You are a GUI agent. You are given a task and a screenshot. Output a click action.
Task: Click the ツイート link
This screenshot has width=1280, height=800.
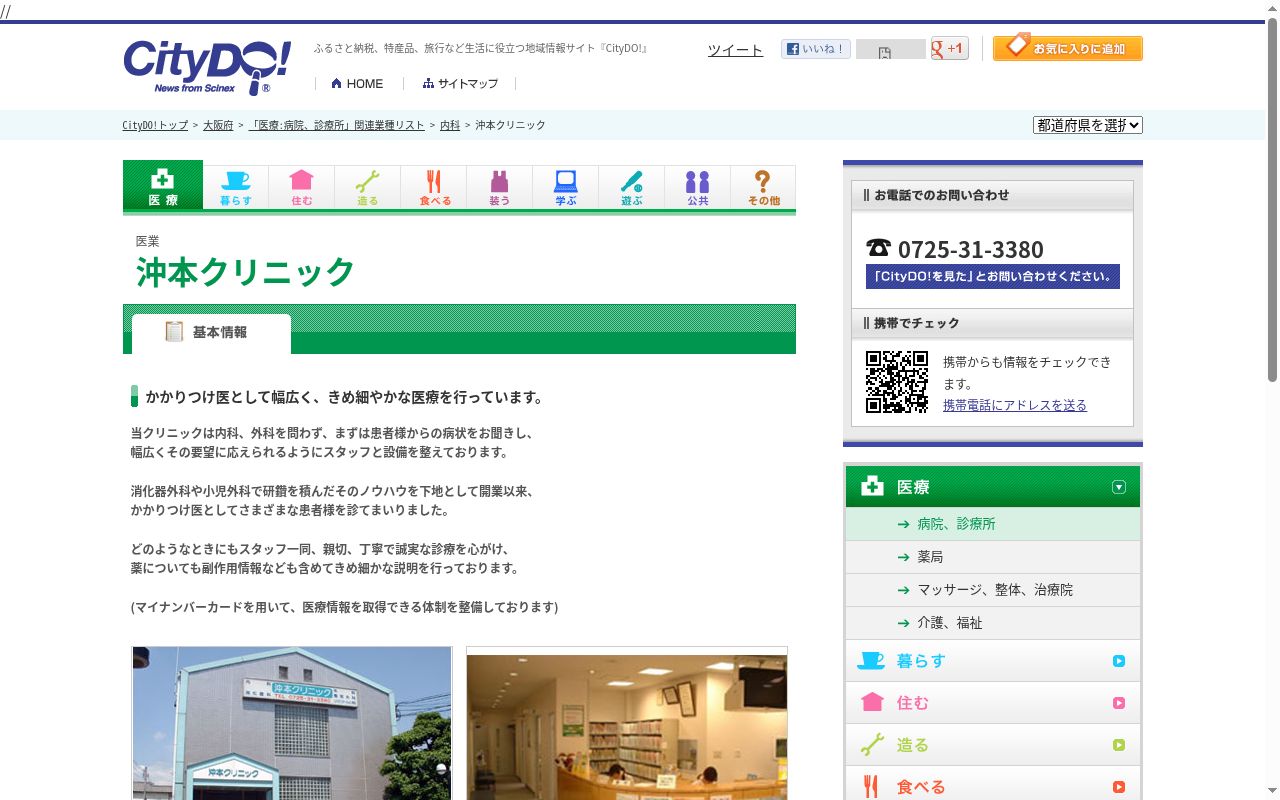(x=735, y=50)
